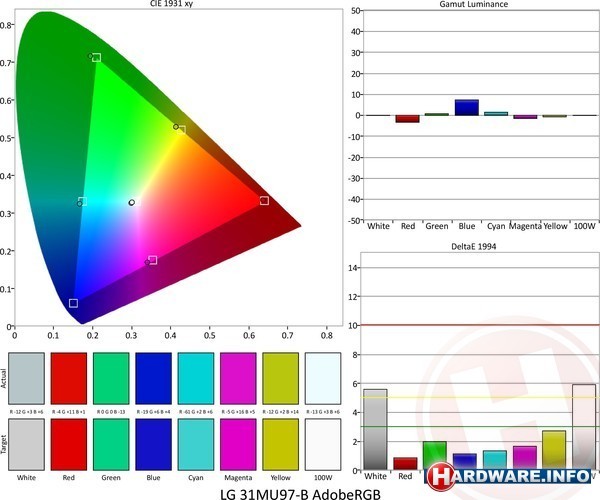Select the Actual Green color swatch

click(111, 378)
